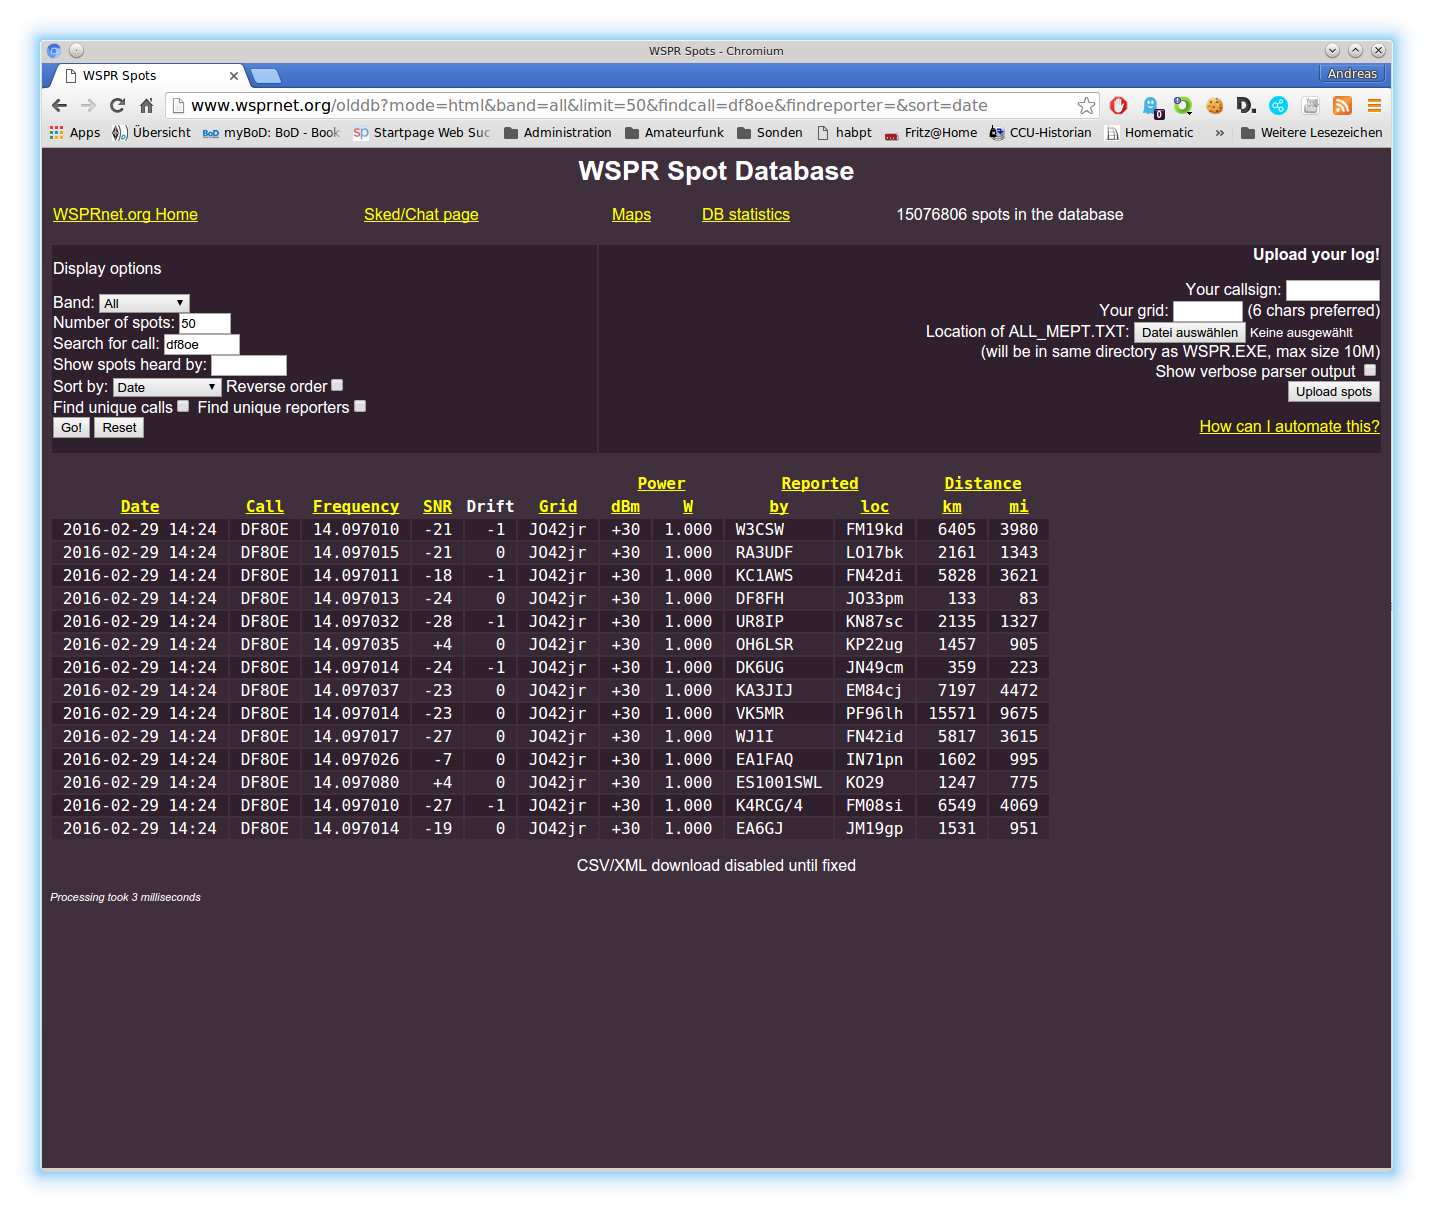Open the myBoD bookmark

pos(271,133)
